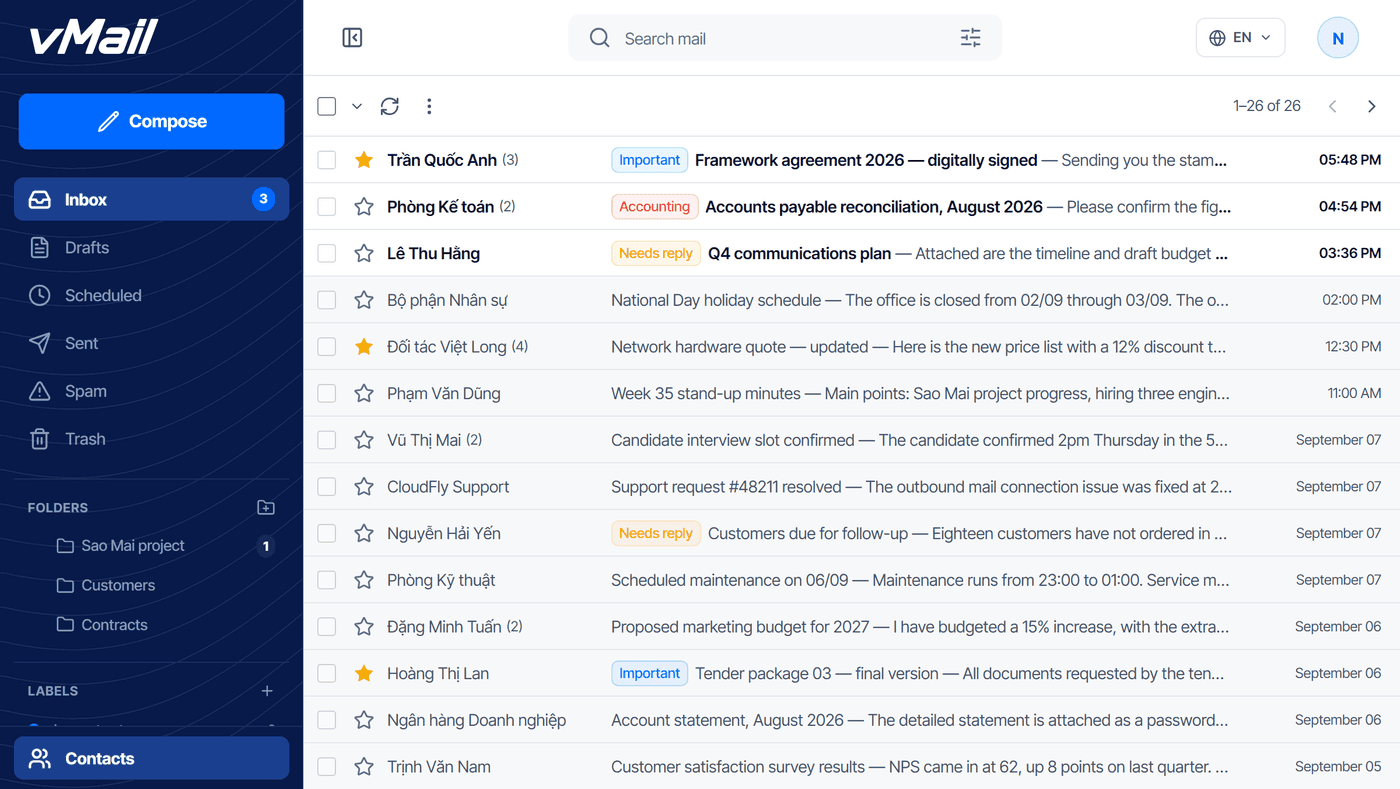Collapse the sidebar panel icon

click(x=352, y=38)
